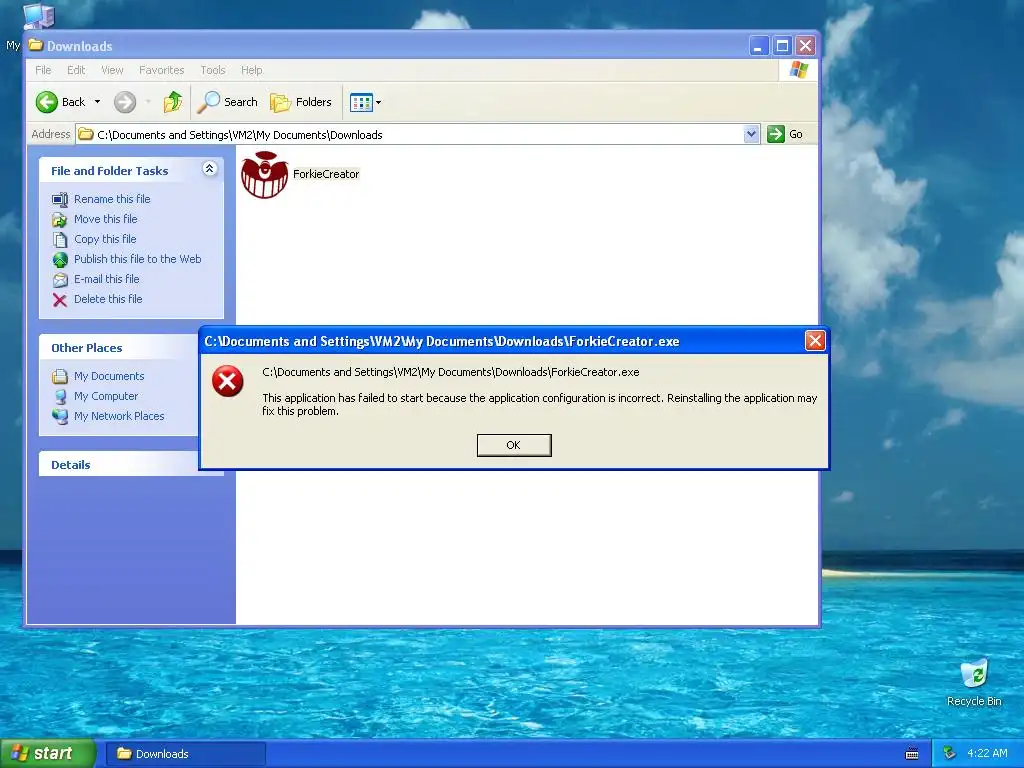Toggle the Folders pane
The width and height of the screenshot is (1024, 768).
click(301, 102)
